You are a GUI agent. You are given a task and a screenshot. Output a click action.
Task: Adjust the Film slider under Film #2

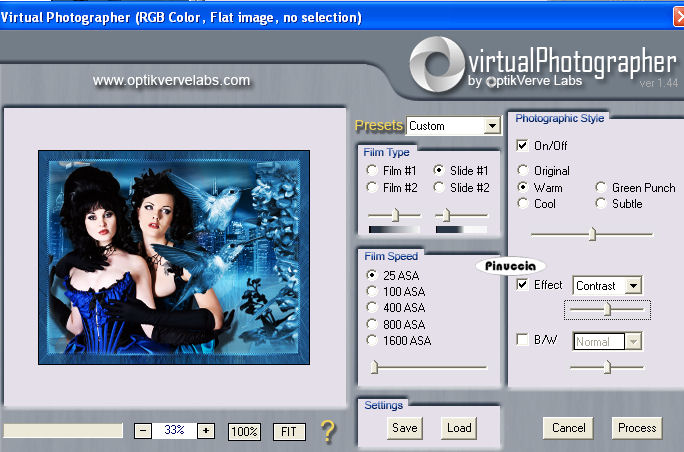click(x=395, y=215)
